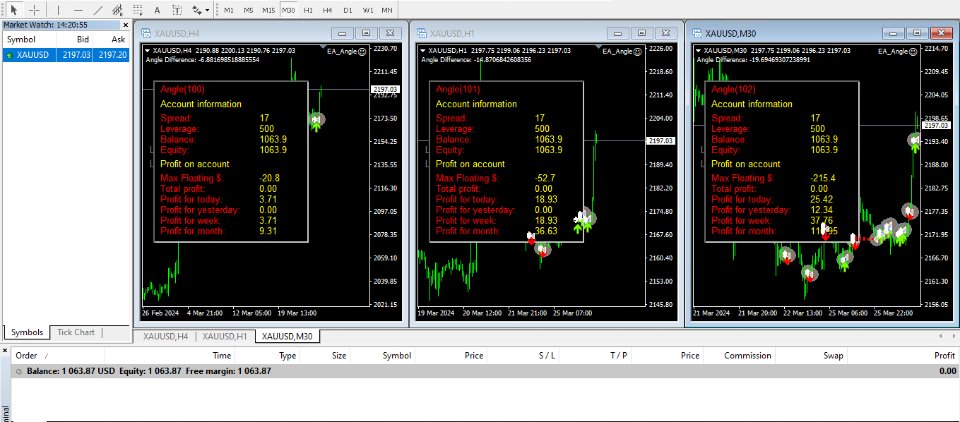Switch timeframe to W1
The width and height of the screenshot is (960, 422).
(367, 10)
